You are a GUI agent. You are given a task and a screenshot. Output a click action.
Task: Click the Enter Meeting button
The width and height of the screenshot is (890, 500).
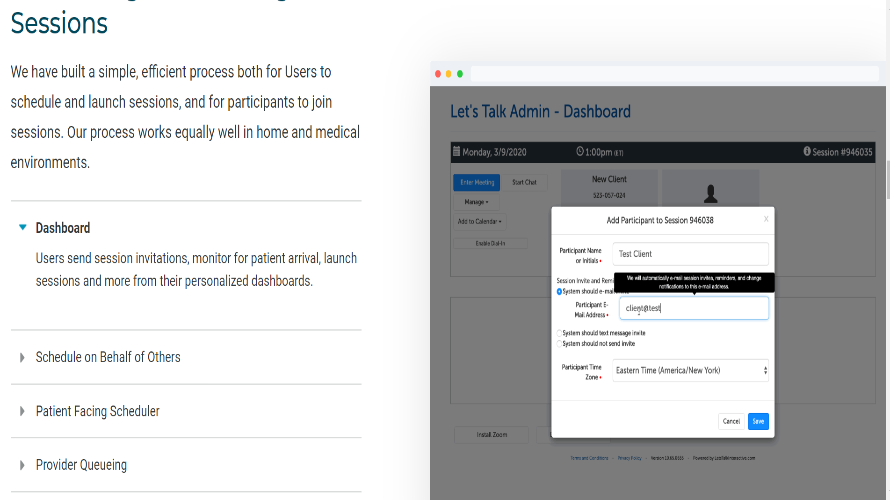(477, 182)
